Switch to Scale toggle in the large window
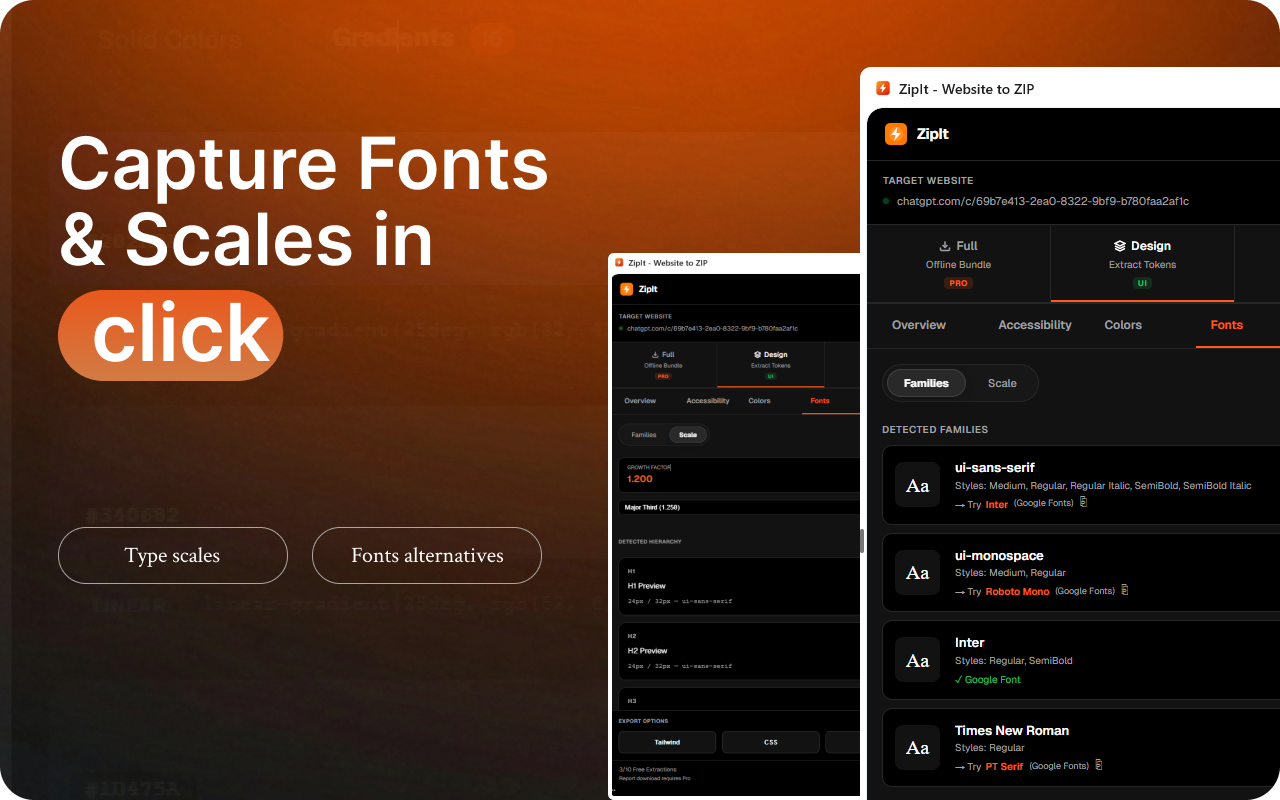 pos(1002,383)
